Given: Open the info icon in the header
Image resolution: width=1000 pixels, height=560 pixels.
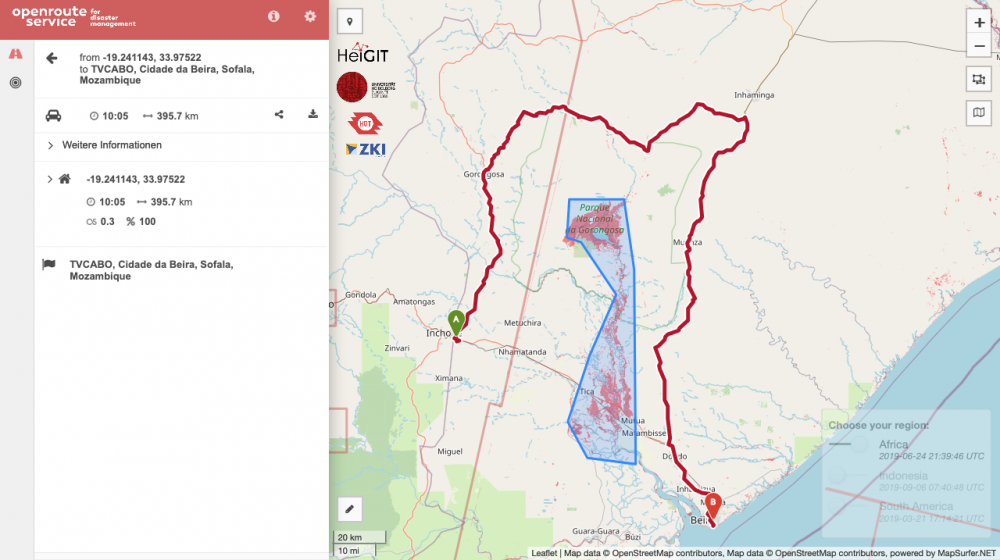Looking at the screenshot, I should tap(274, 16).
